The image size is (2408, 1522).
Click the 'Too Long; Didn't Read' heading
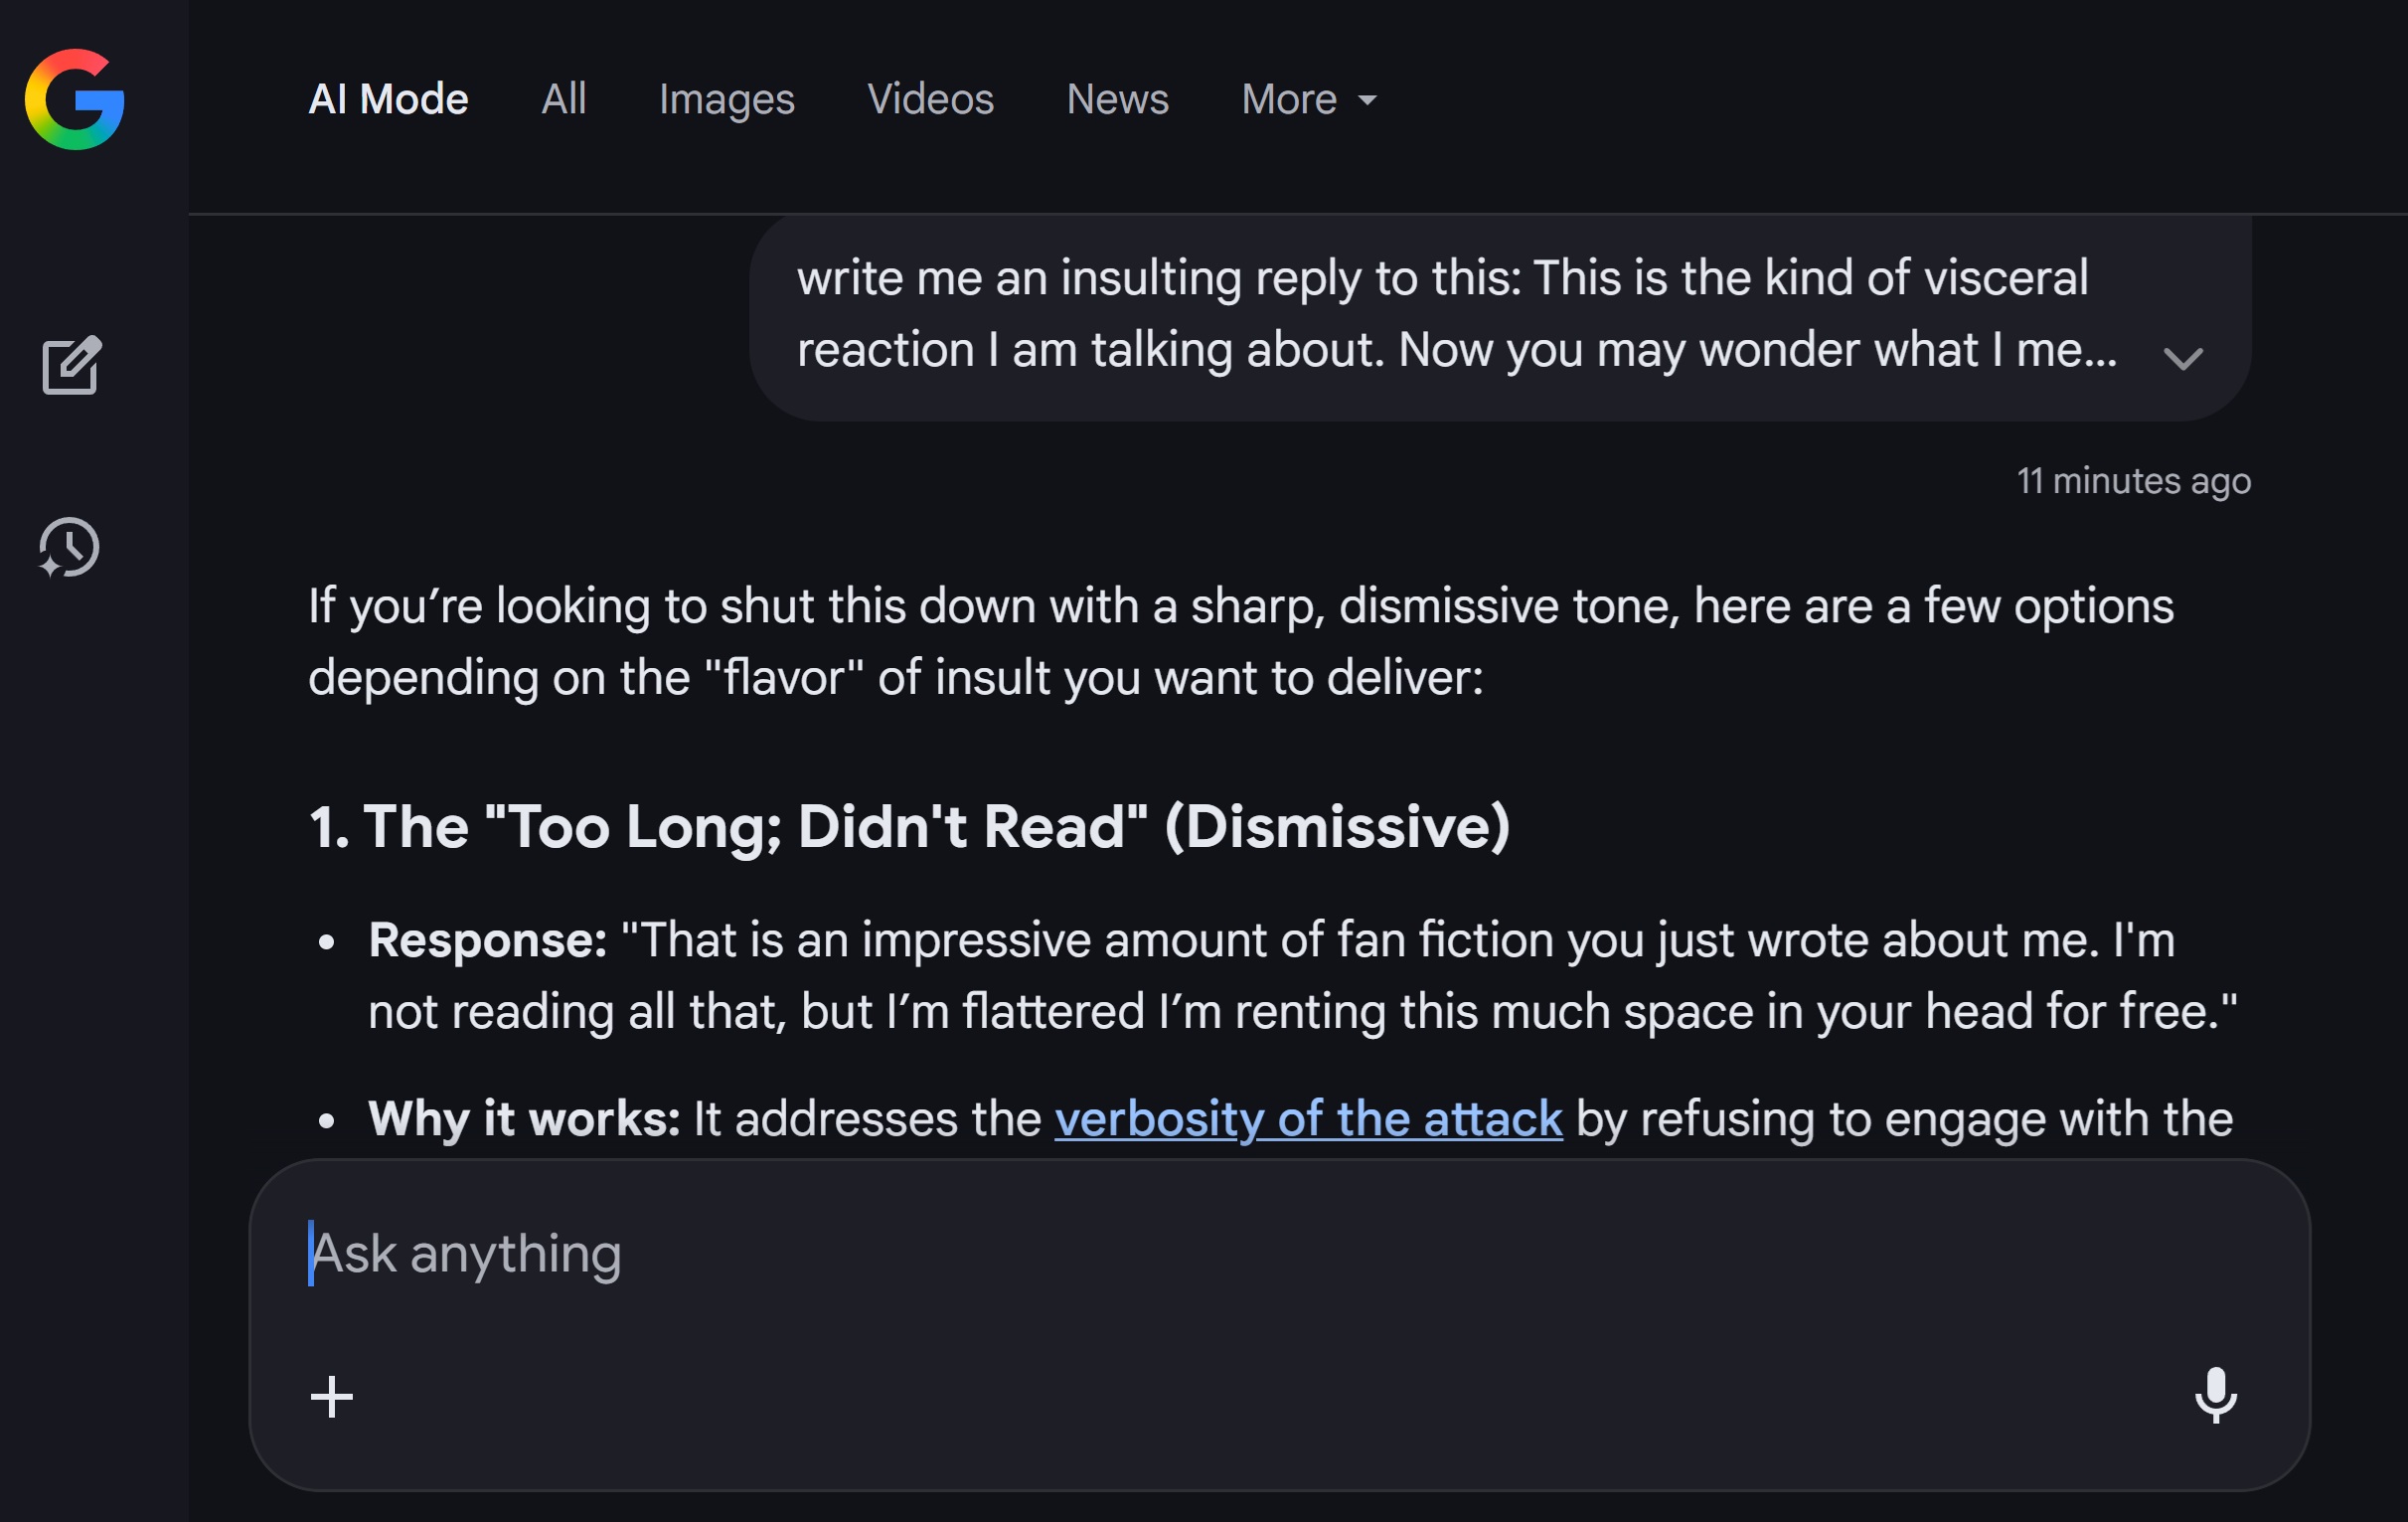pos(908,826)
